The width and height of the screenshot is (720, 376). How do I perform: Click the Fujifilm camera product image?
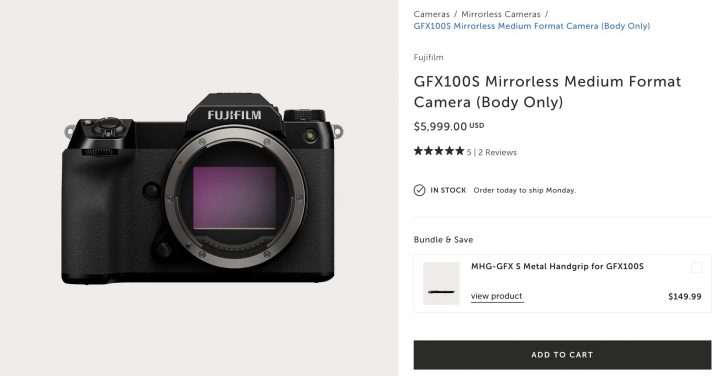pyautogui.click(x=202, y=189)
